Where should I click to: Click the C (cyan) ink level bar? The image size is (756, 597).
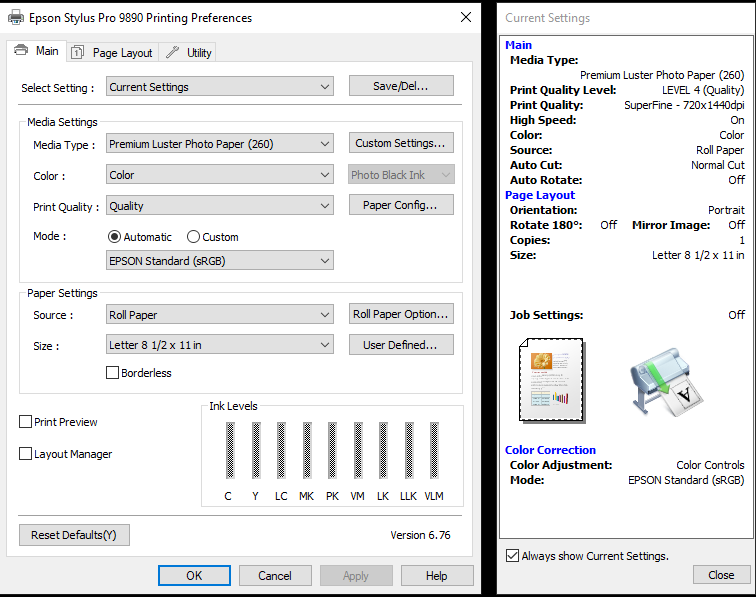[x=230, y=450]
